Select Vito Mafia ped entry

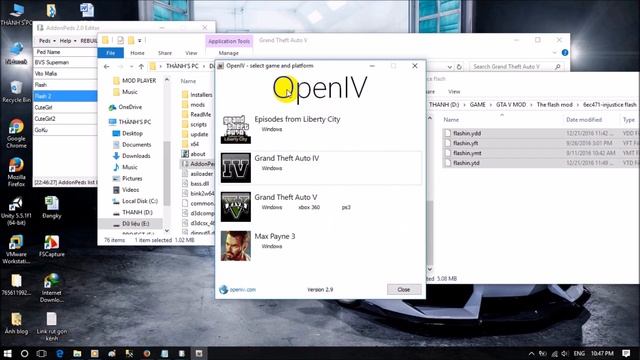pyautogui.click(x=65, y=73)
